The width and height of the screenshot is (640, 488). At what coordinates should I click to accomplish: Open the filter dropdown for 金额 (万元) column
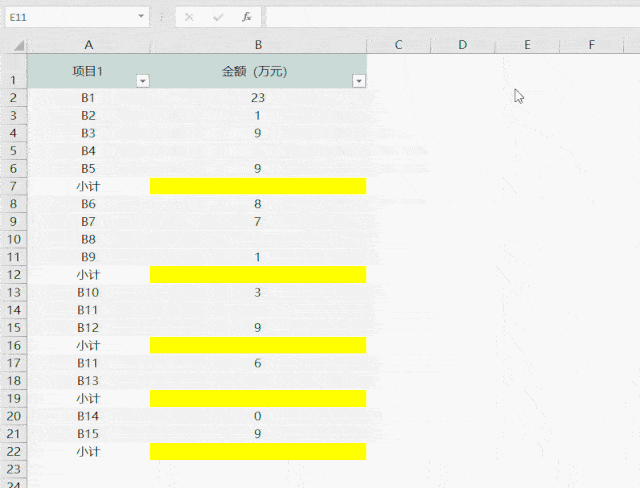pos(359,81)
